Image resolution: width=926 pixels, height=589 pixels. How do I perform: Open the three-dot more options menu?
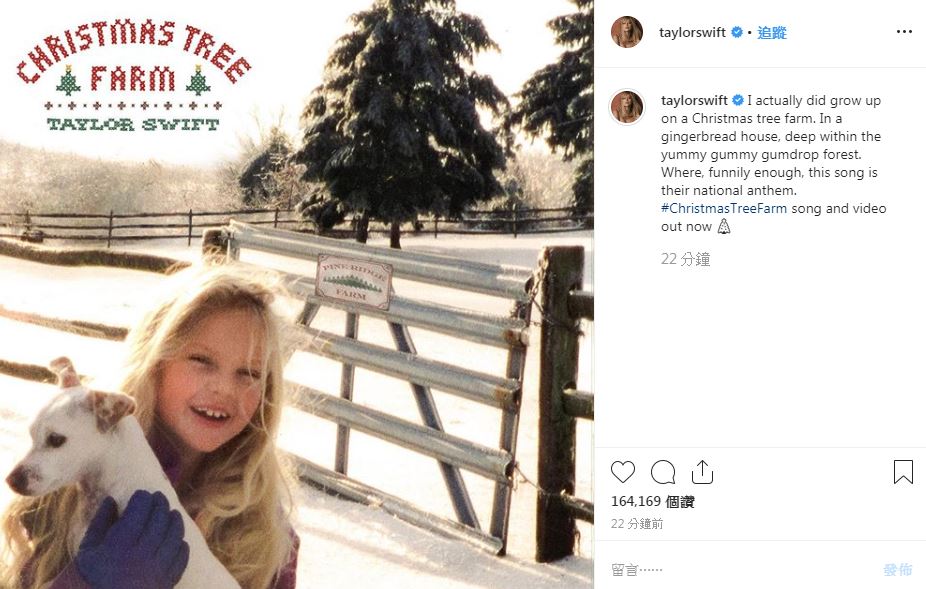click(x=904, y=32)
